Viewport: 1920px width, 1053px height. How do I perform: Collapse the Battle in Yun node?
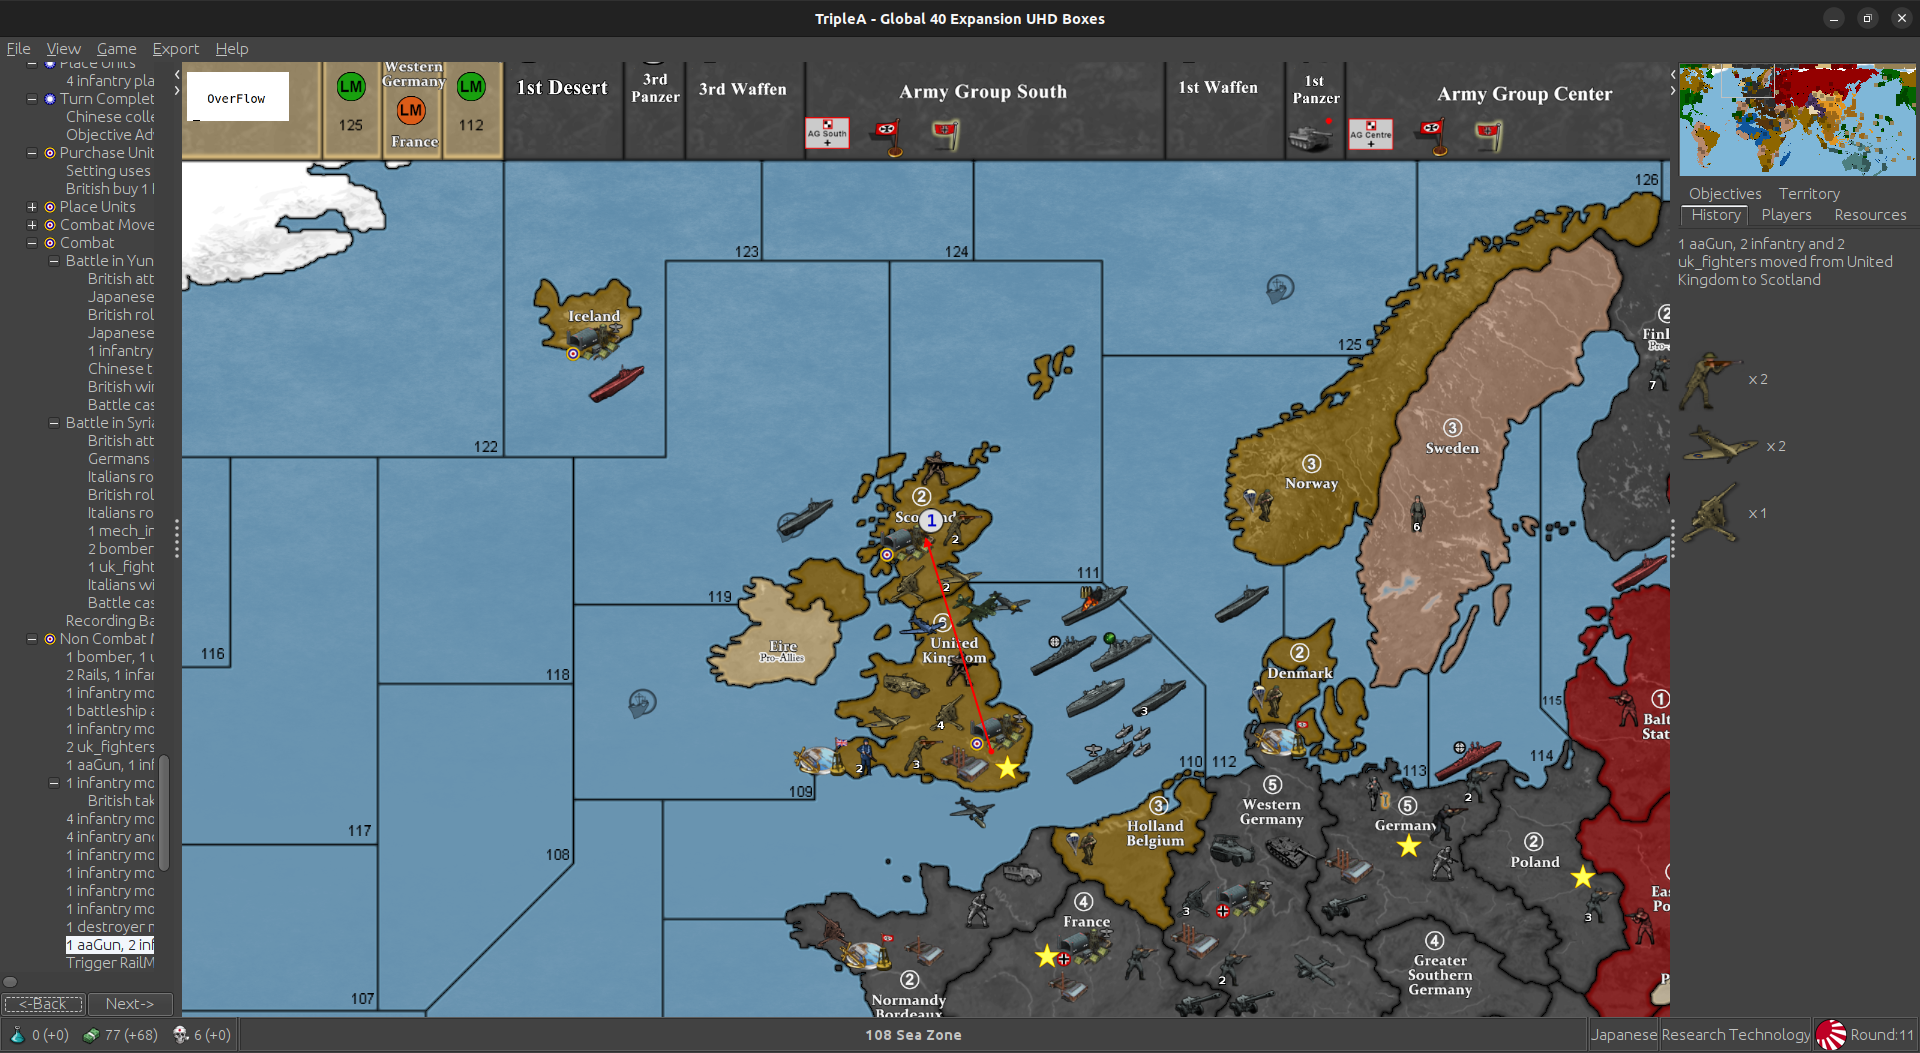[x=54, y=261]
